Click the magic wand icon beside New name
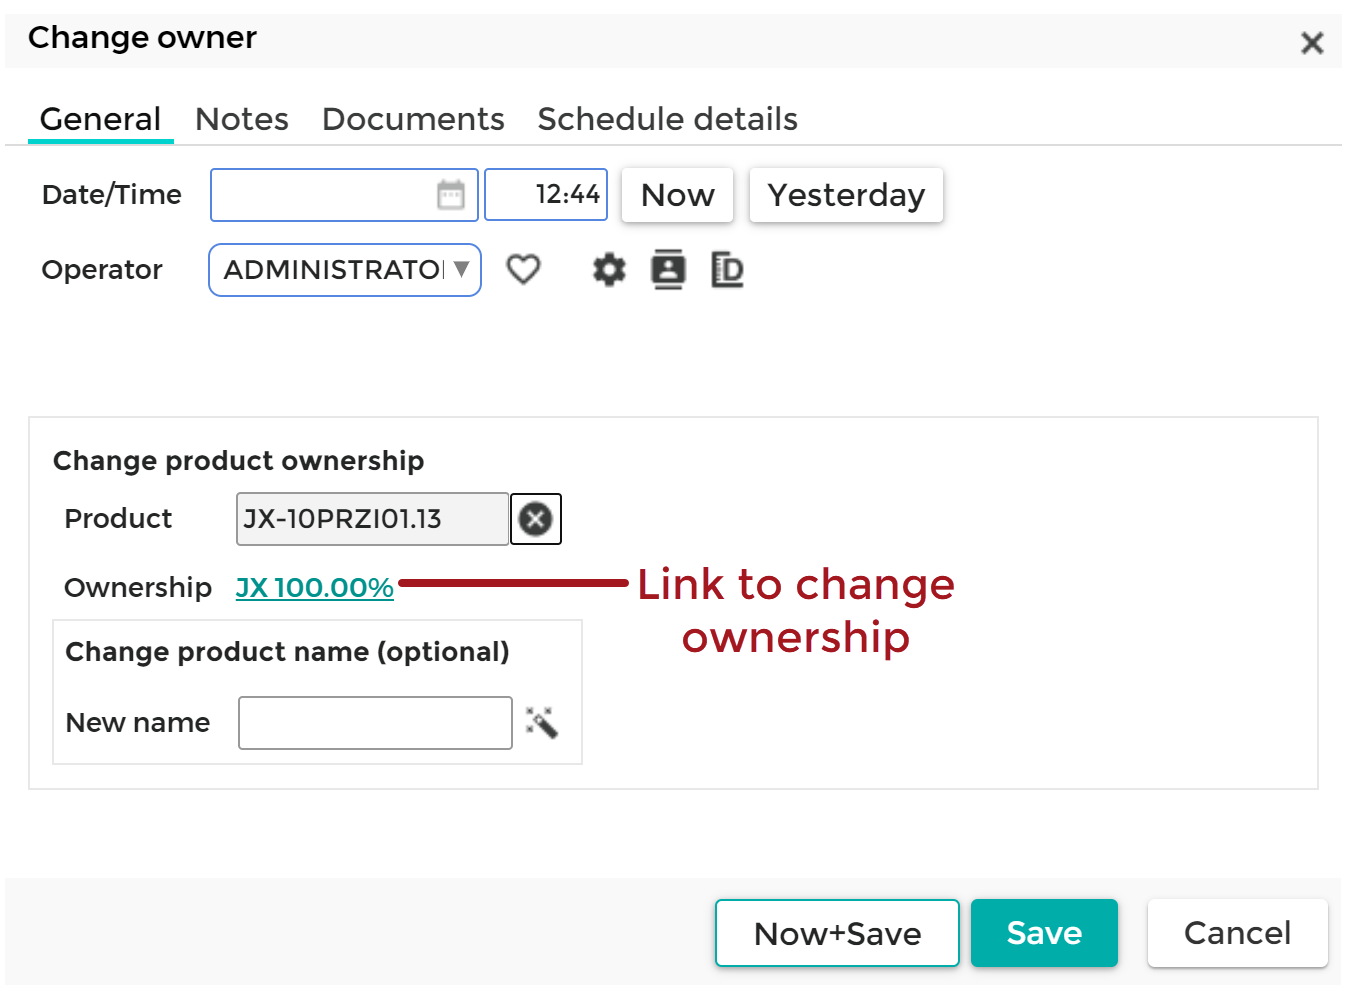The height and width of the screenshot is (992, 1351). 541,722
